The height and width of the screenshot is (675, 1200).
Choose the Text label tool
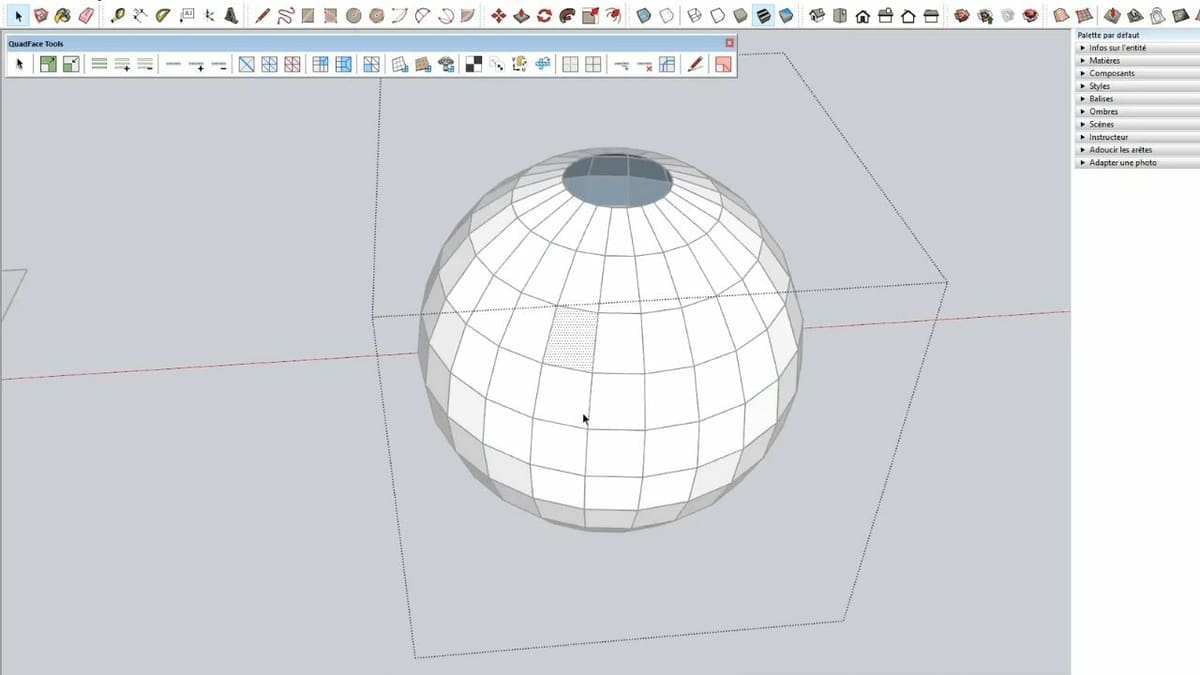[x=187, y=16]
